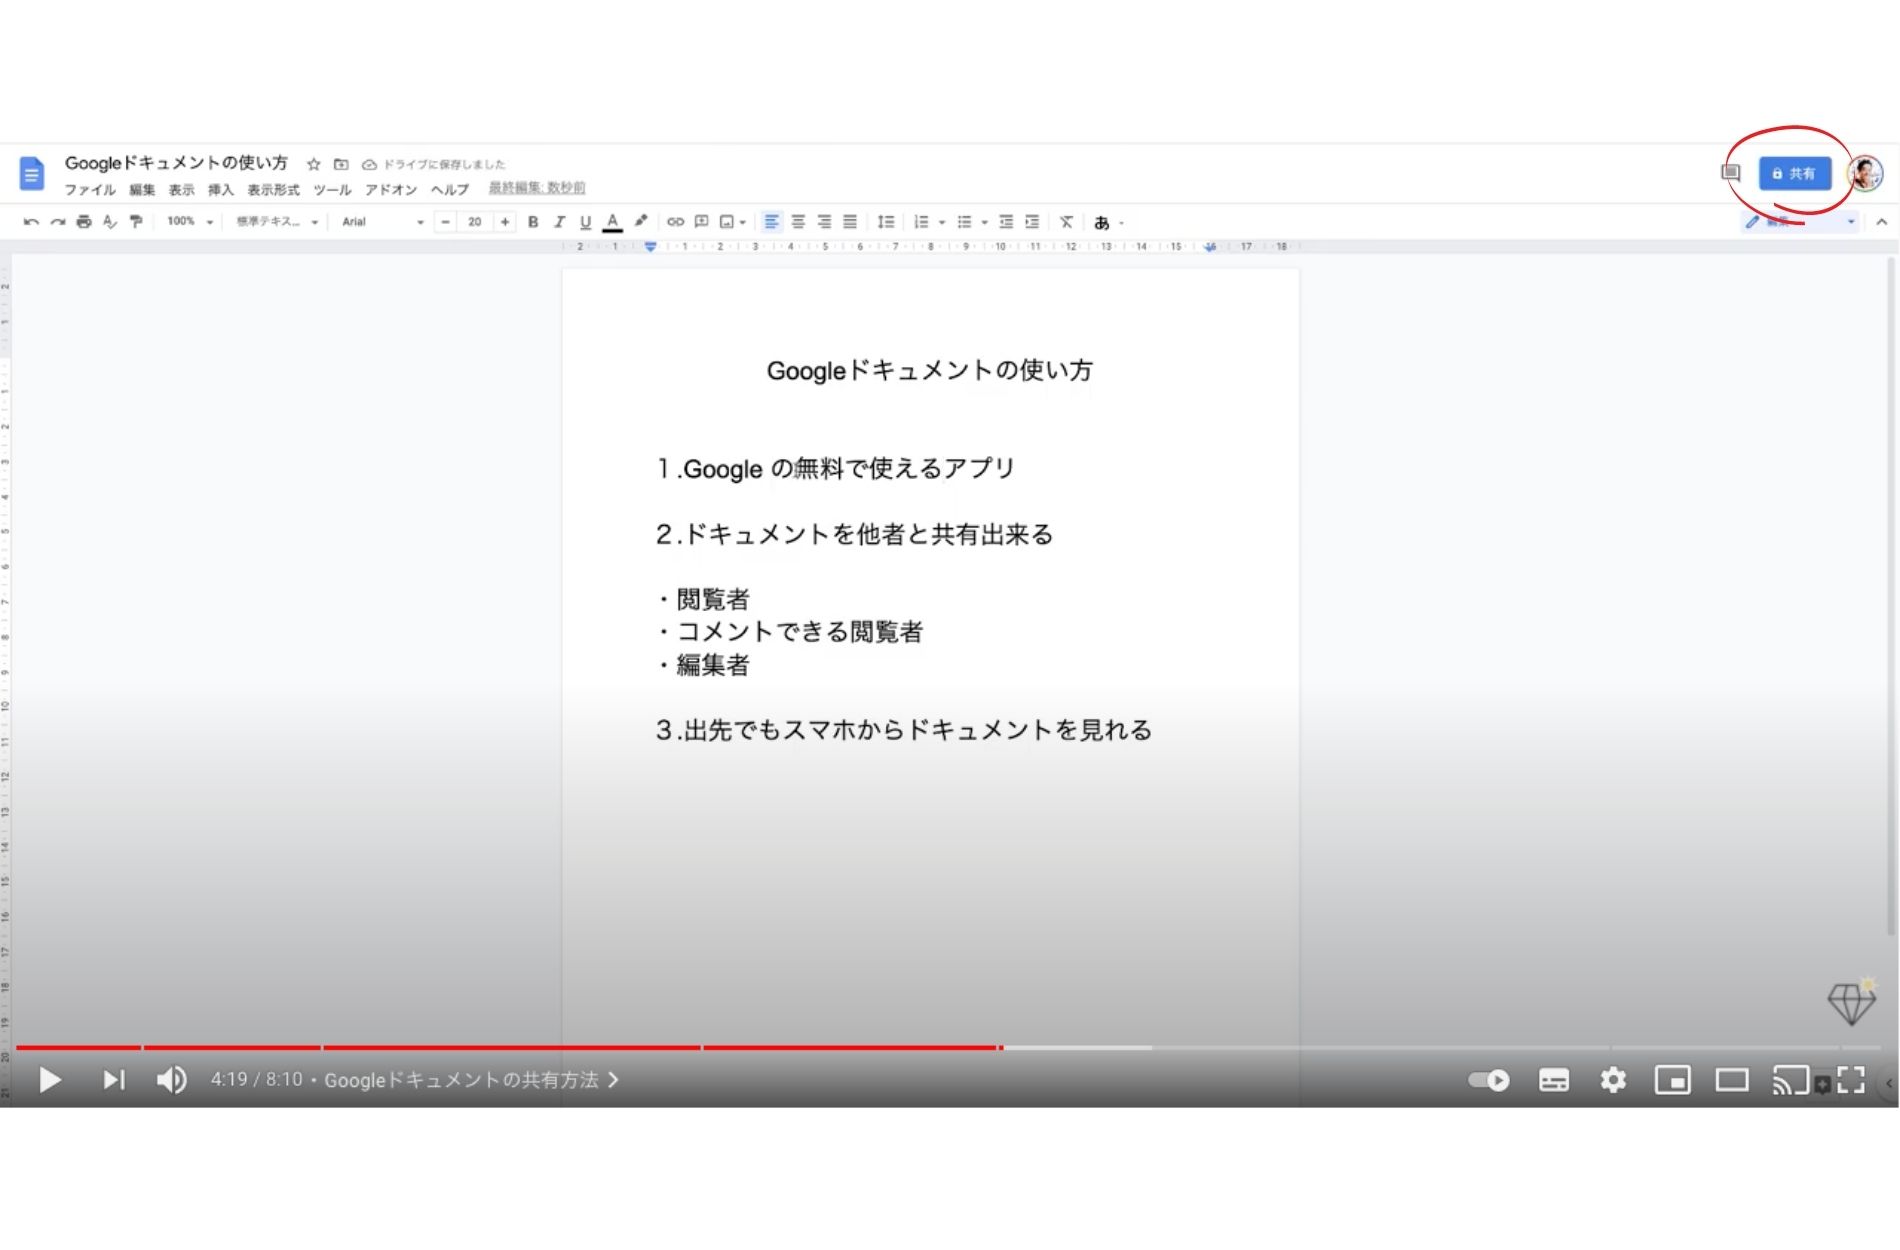Insert a link using the chain icon
Image resolution: width=1900 pixels, height=1250 pixels.
tap(676, 222)
